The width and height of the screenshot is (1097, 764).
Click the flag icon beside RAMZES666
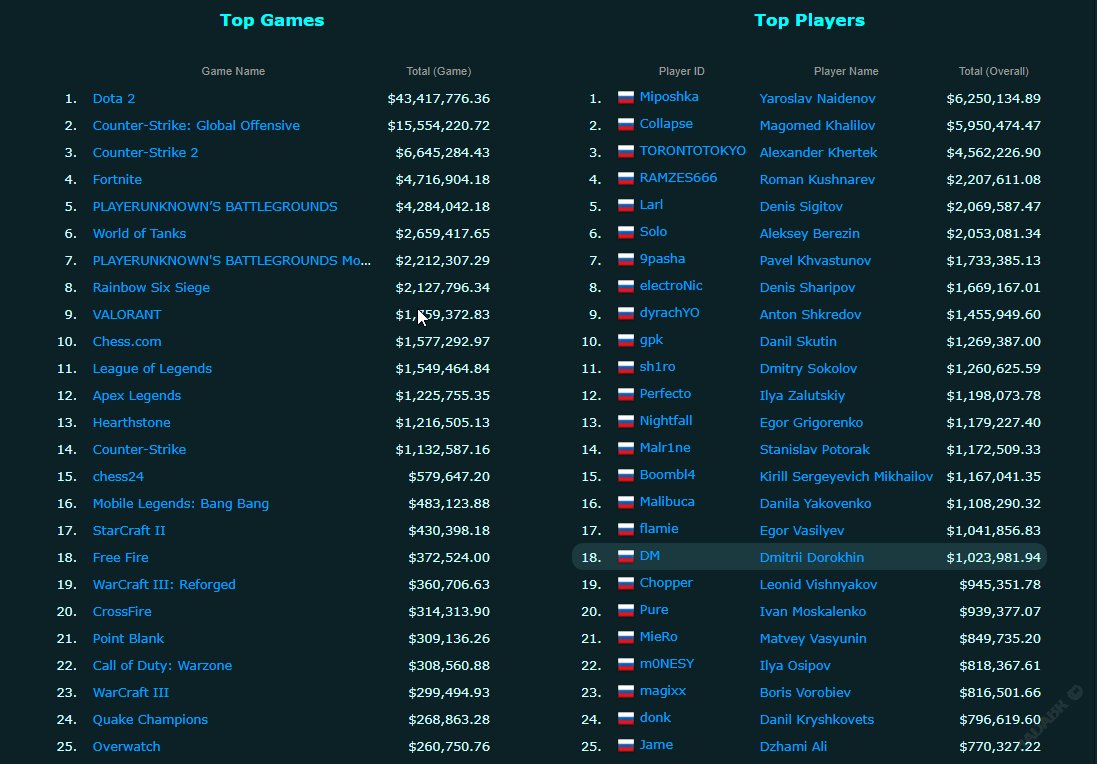(x=626, y=179)
